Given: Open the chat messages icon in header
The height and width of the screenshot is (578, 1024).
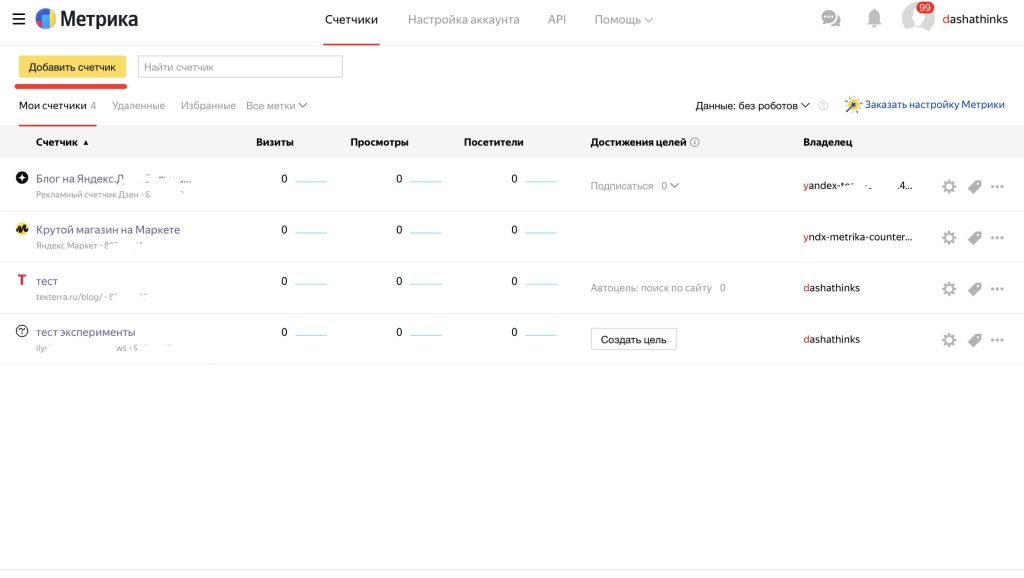Looking at the screenshot, I should [x=830, y=19].
